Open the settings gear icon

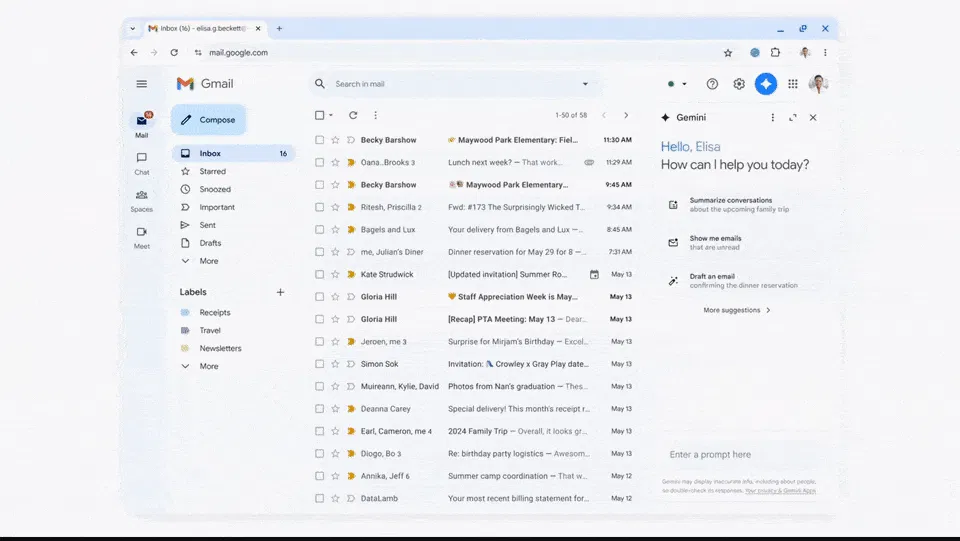pyautogui.click(x=739, y=84)
